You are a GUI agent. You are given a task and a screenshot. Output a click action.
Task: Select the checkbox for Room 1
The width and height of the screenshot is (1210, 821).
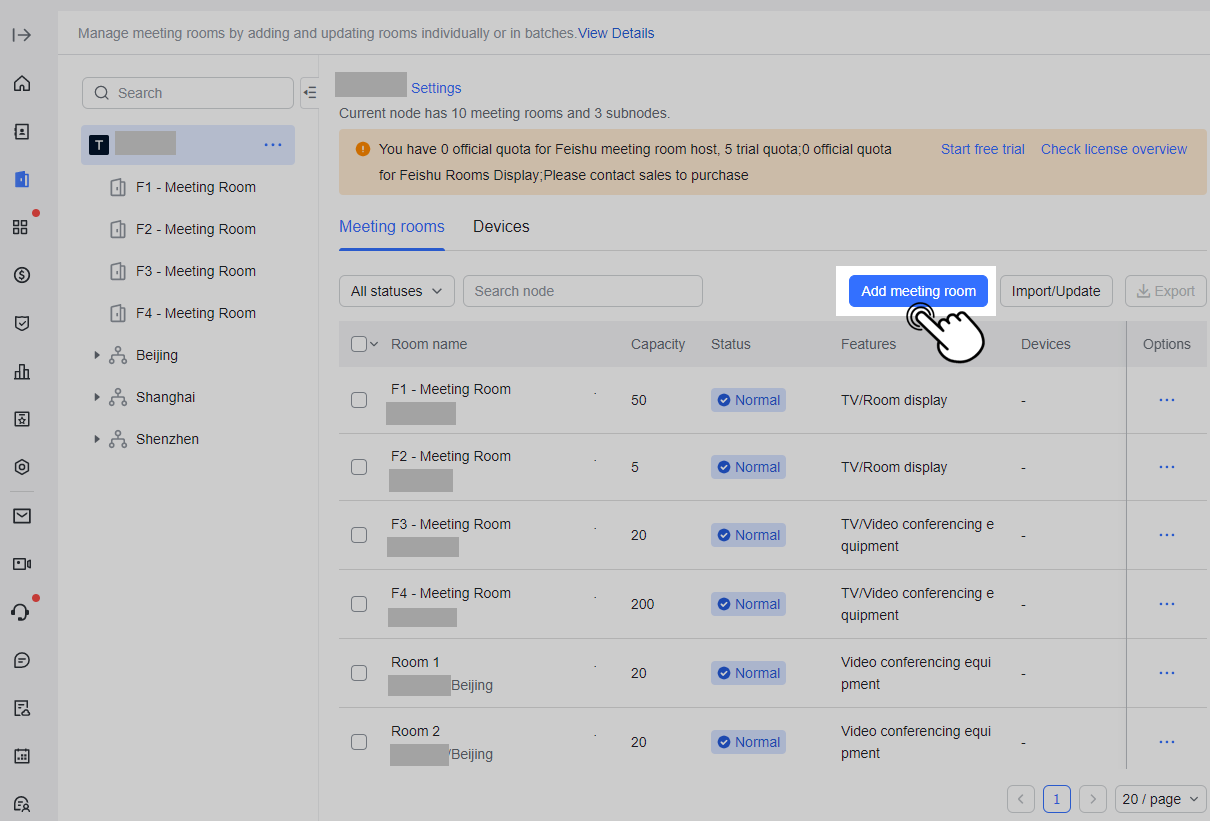pos(359,673)
